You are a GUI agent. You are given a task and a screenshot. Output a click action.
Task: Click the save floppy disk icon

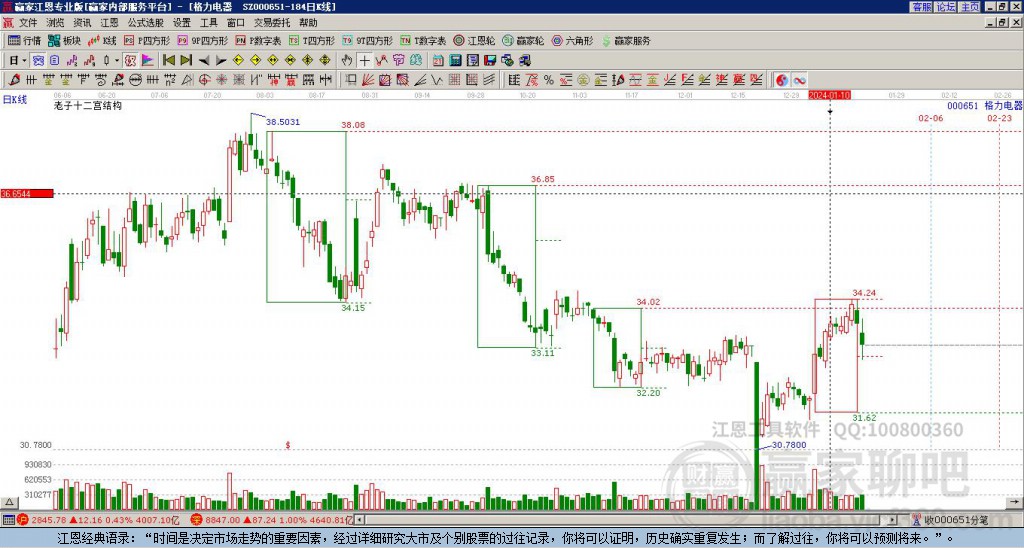point(490,61)
